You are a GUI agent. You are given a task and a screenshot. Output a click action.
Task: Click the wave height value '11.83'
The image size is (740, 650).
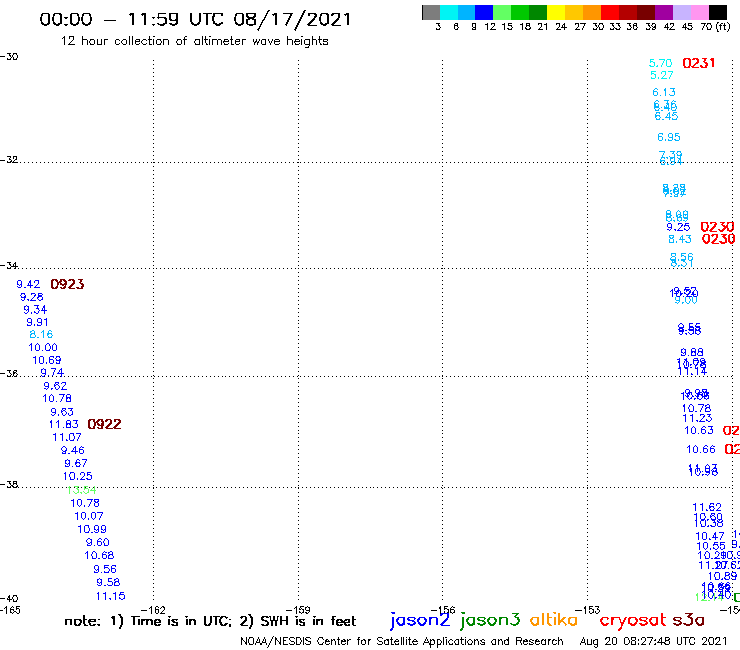point(64,424)
